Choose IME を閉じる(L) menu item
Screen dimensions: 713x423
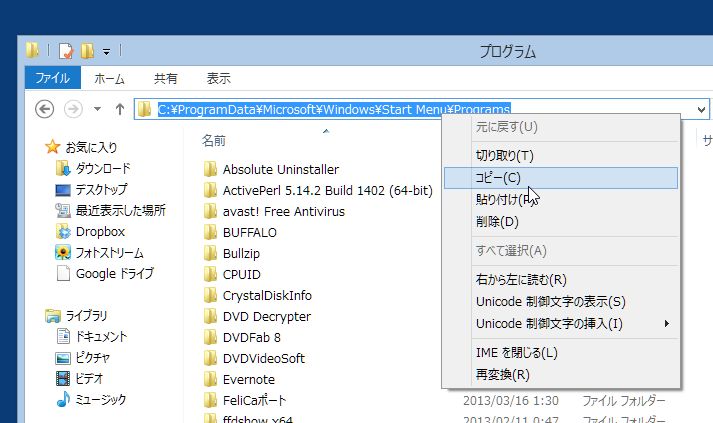click(561, 353)
